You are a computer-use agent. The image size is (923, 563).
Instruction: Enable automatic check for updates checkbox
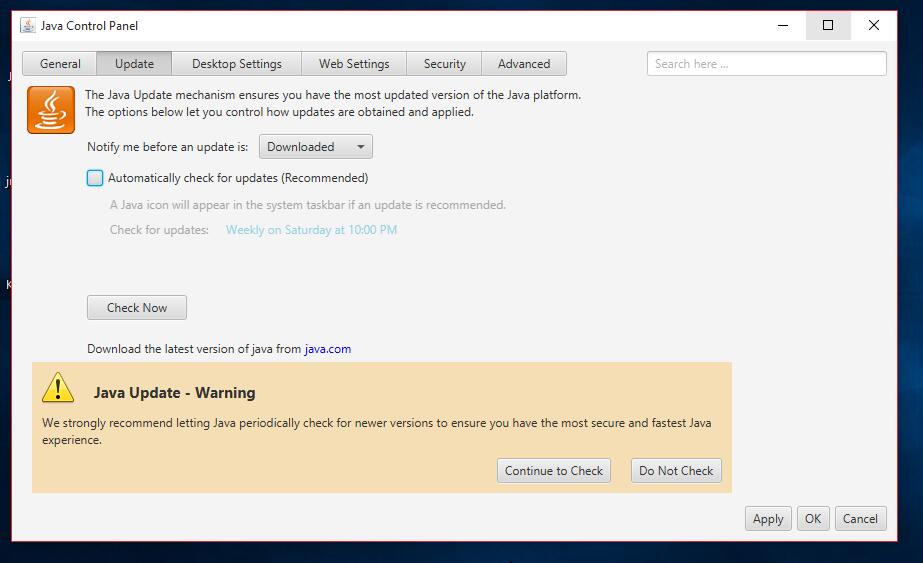click(x=95, y=178)
